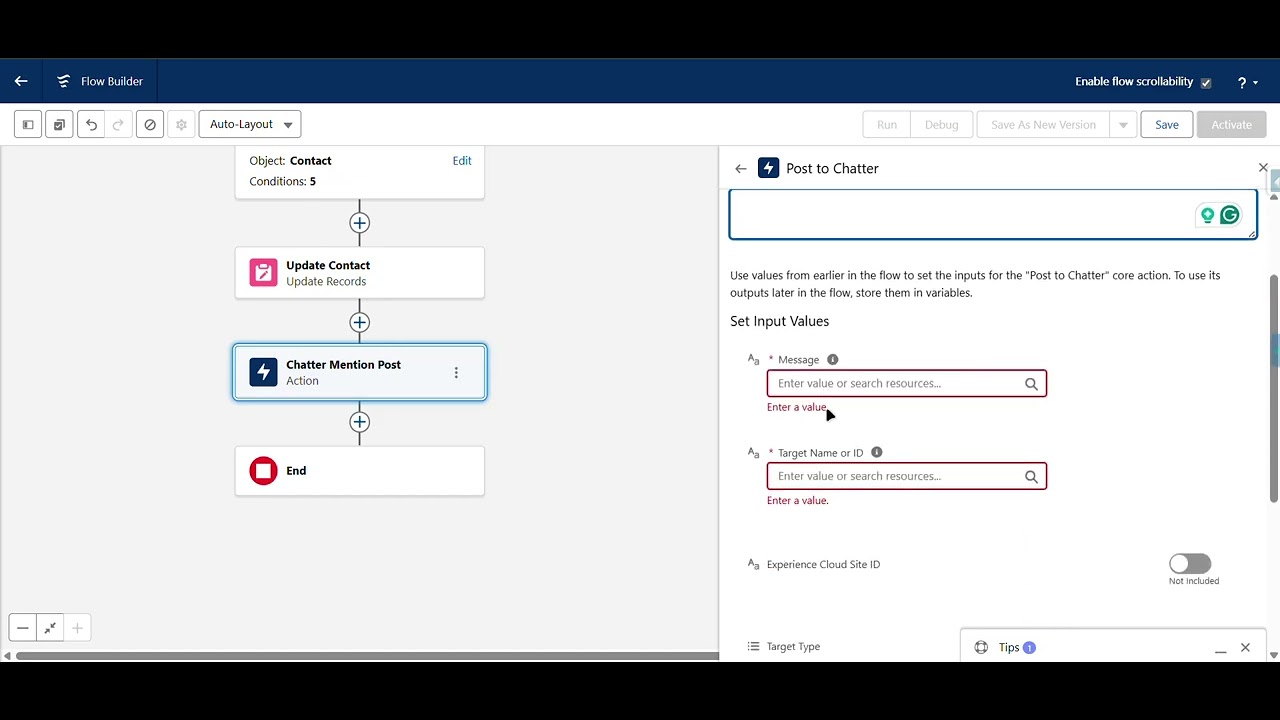Click the Activate button

coord(1231,125)
